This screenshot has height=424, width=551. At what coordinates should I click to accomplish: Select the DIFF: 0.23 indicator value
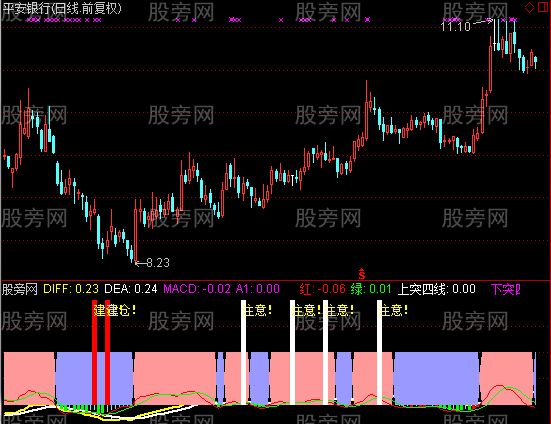[71, 289]
